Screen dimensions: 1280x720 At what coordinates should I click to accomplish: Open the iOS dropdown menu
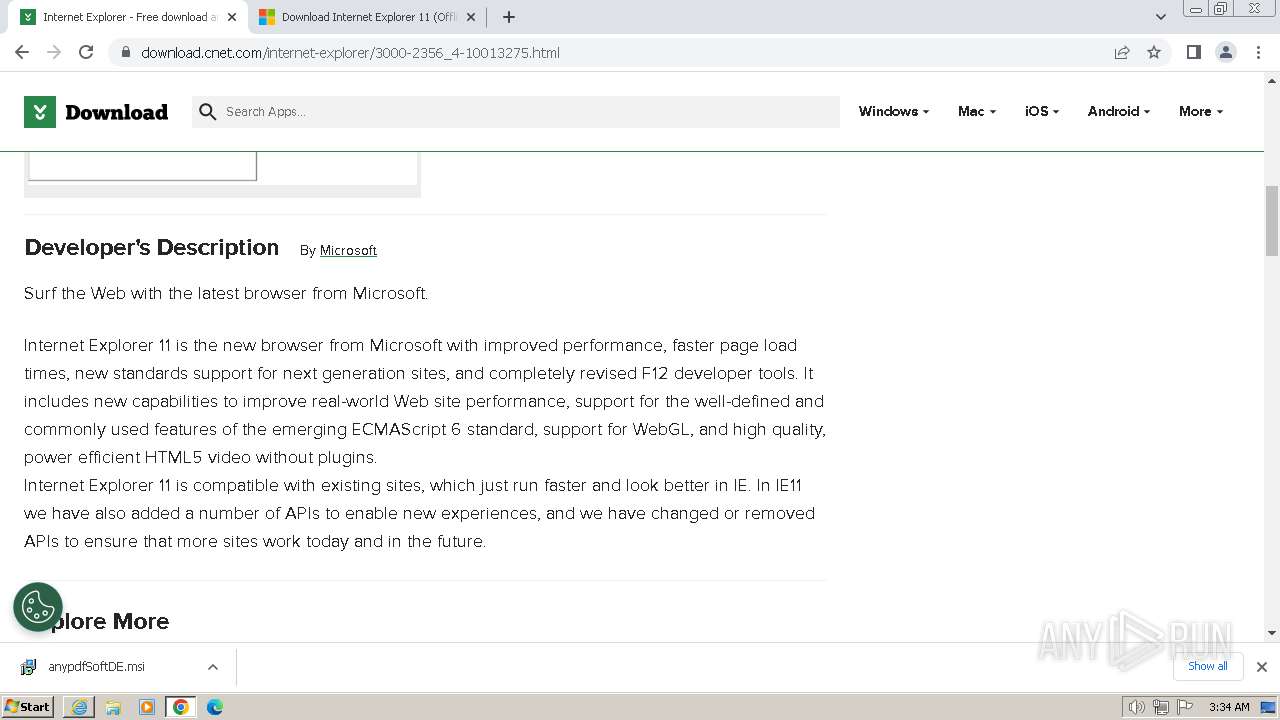coord(1041,112)
